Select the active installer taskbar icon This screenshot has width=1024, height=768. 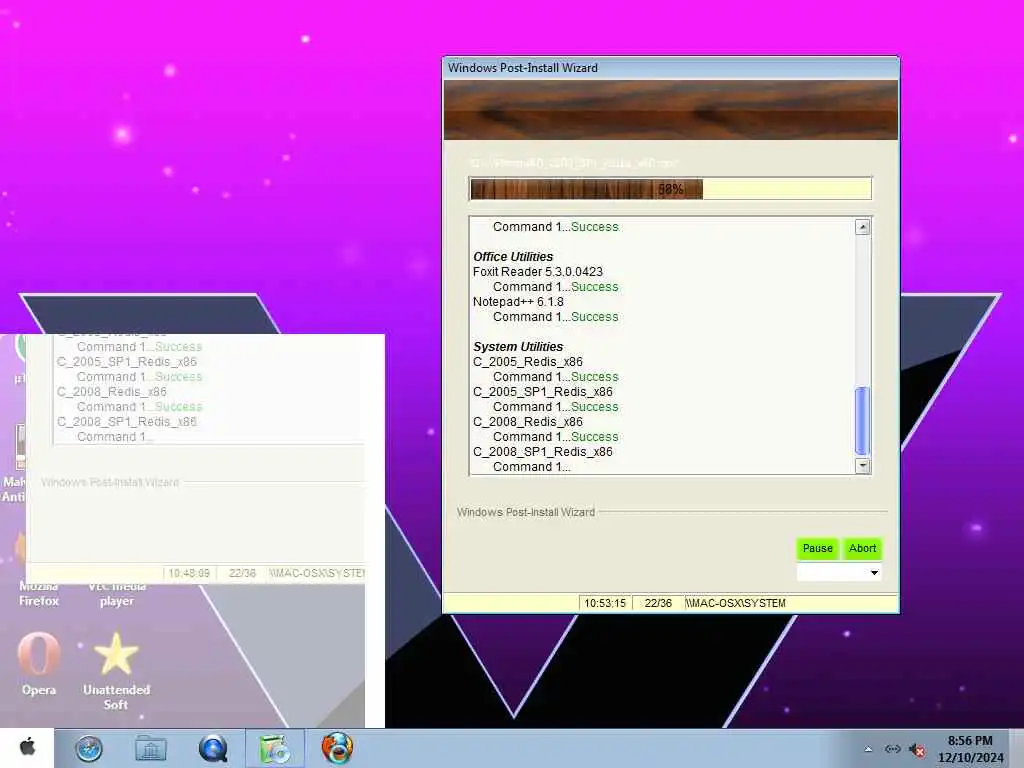(x=275, y=748)
